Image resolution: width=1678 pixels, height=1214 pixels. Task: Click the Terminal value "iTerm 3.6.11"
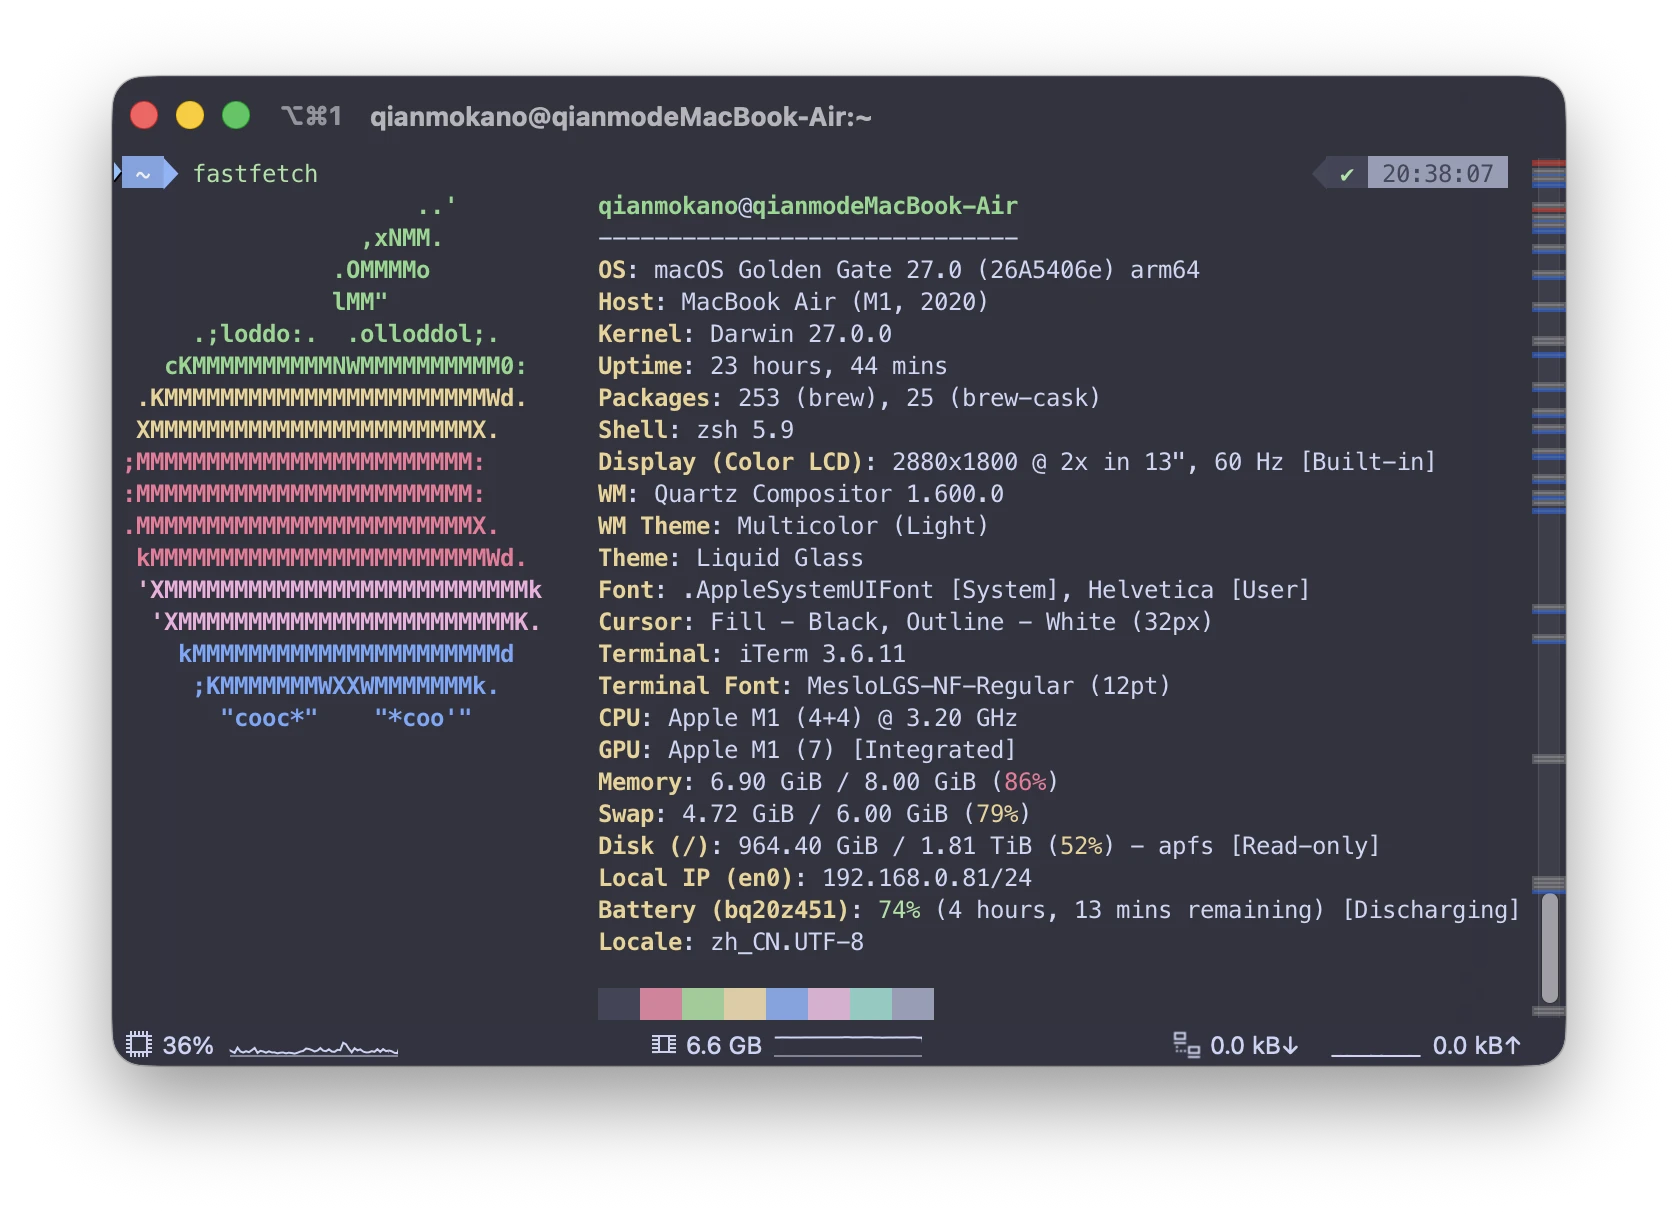coord(822,654)
